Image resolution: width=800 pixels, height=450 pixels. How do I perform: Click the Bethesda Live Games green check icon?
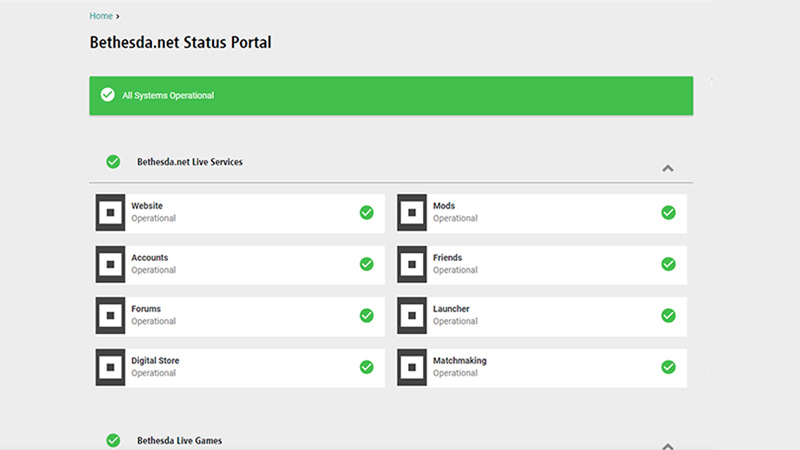tap(113, 440)
